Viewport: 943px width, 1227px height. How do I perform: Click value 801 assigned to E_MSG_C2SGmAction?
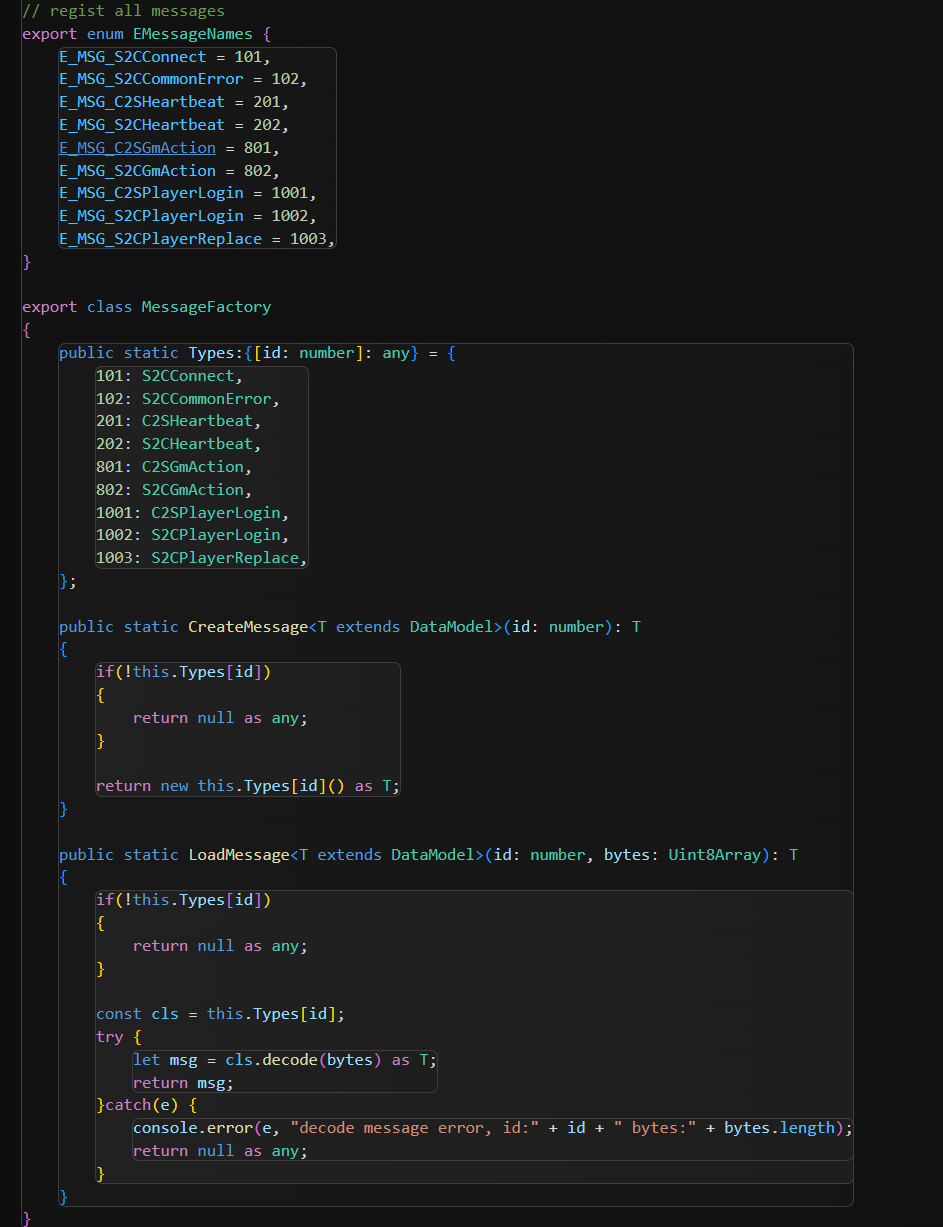(257, 148)
